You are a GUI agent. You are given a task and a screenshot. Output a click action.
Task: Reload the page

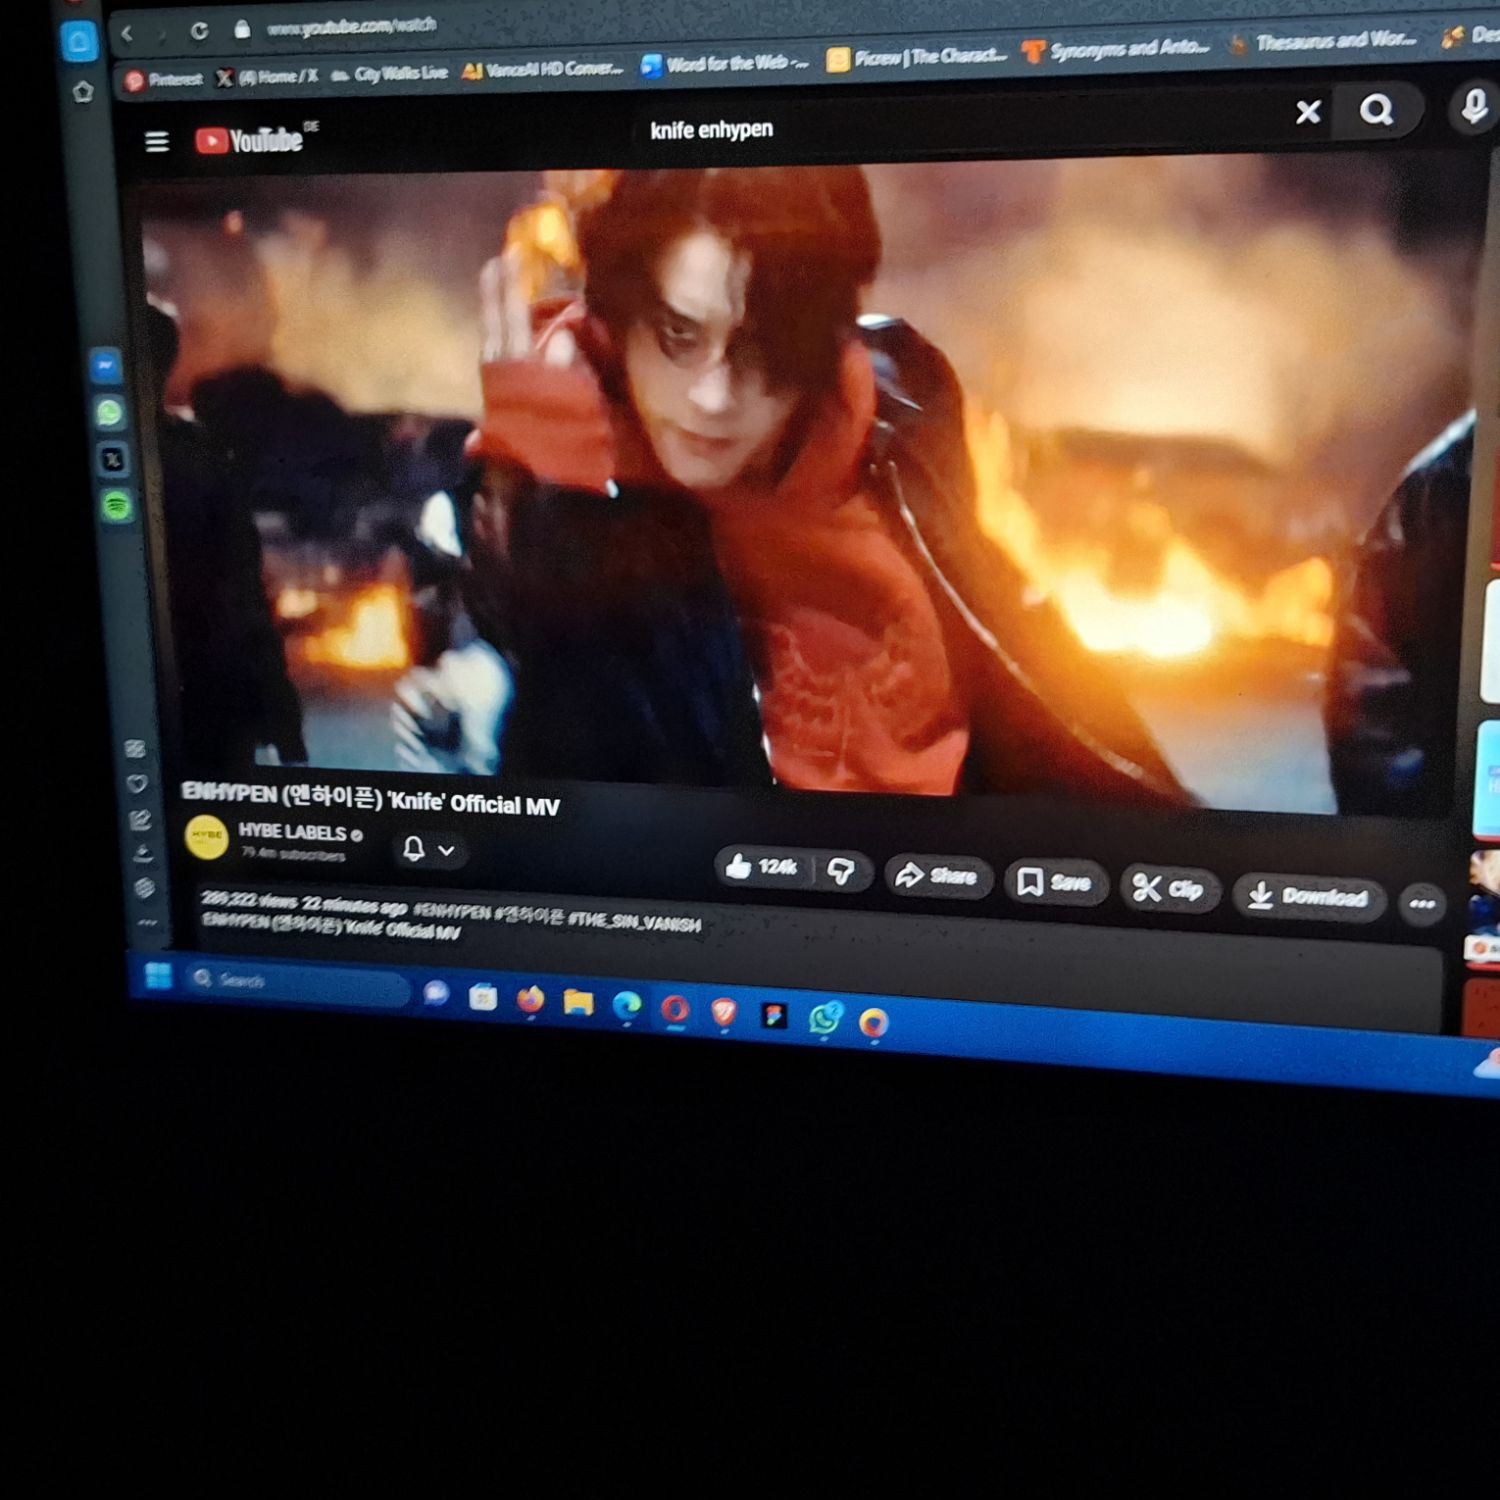click(199, 31)
